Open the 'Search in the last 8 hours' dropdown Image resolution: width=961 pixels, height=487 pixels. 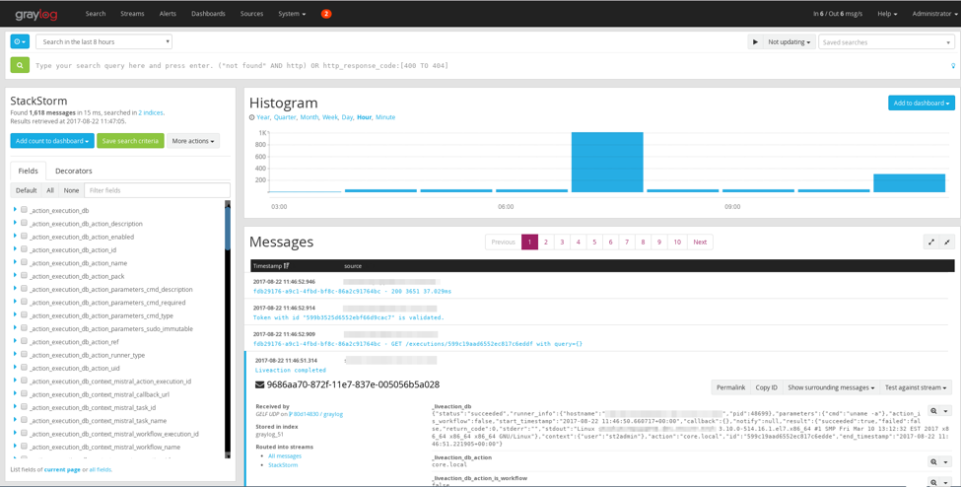pyautogui.click(x=104, y=42)
